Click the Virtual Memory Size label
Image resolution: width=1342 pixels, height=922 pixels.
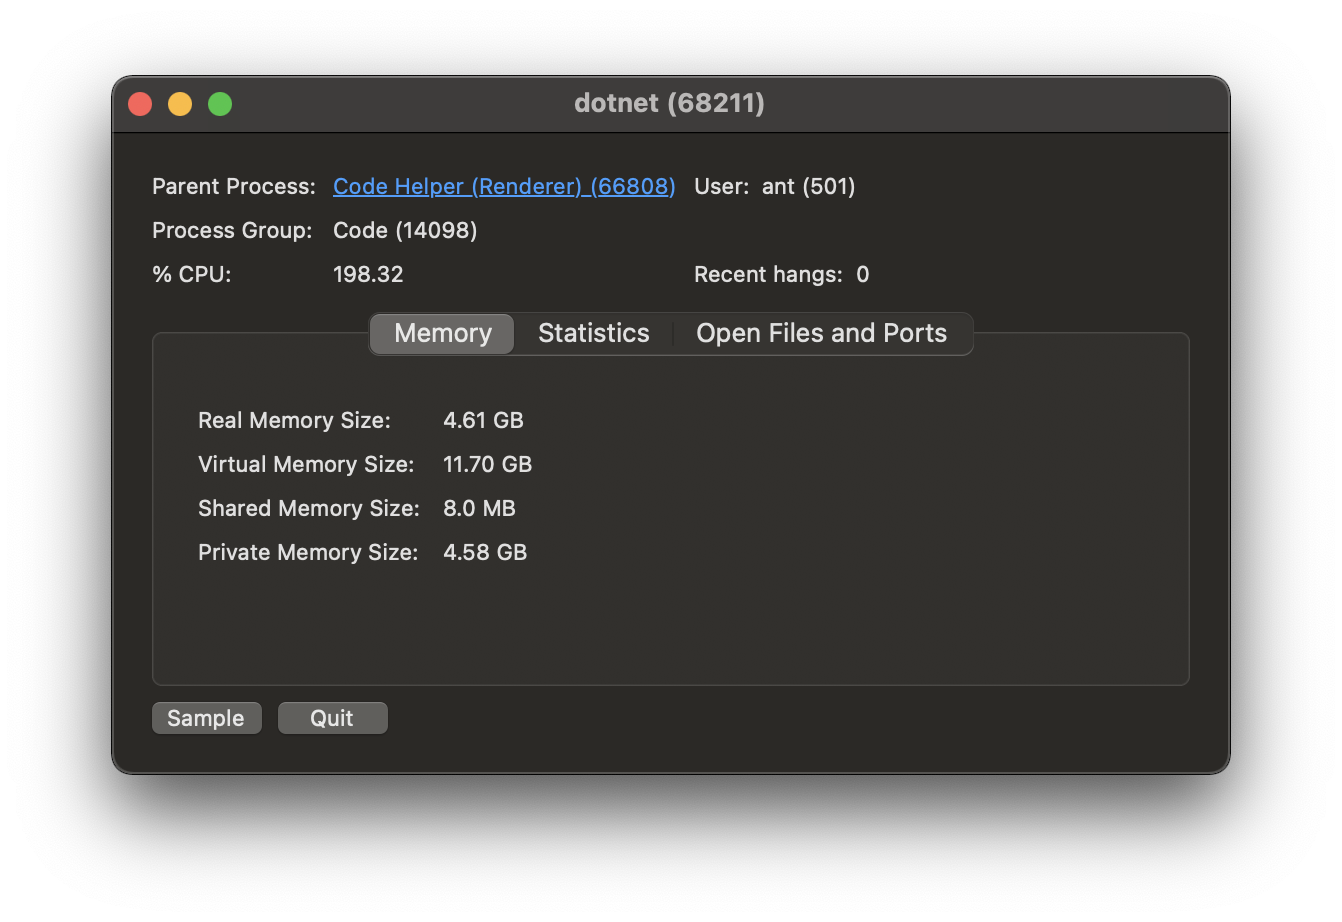coord(306,464)
